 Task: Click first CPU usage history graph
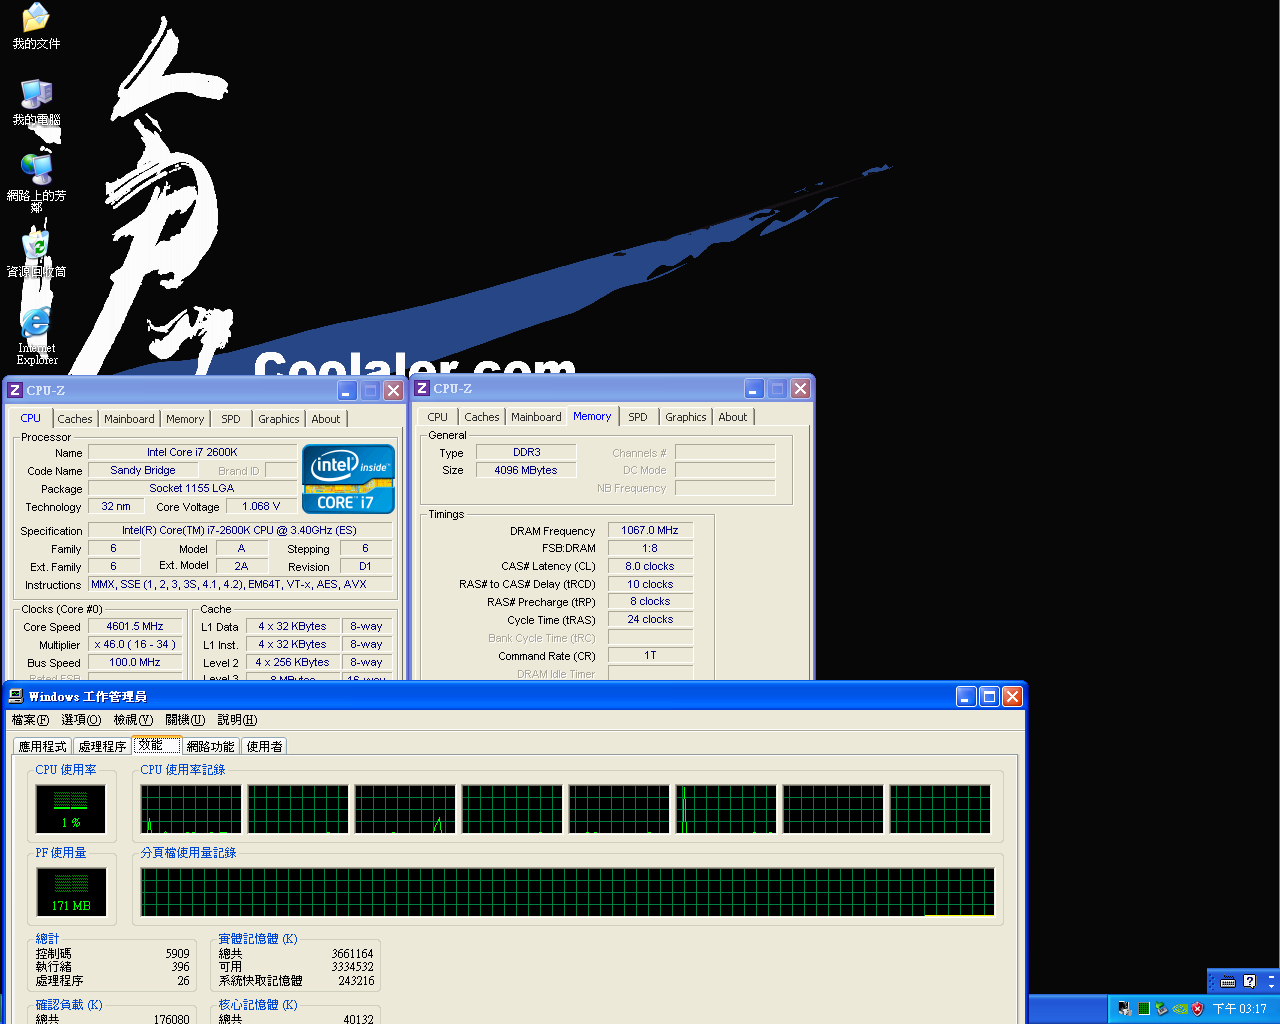tap(191, 809)
